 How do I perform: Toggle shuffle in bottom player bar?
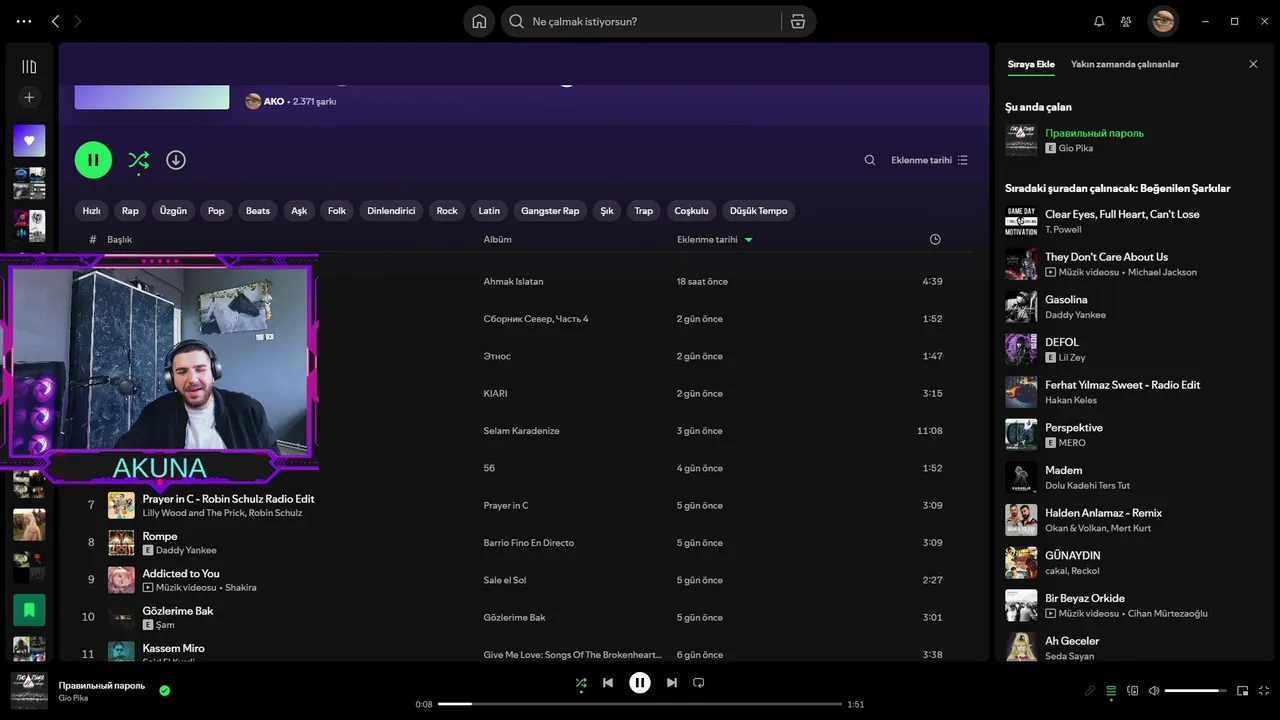click(x=581, y=683)
